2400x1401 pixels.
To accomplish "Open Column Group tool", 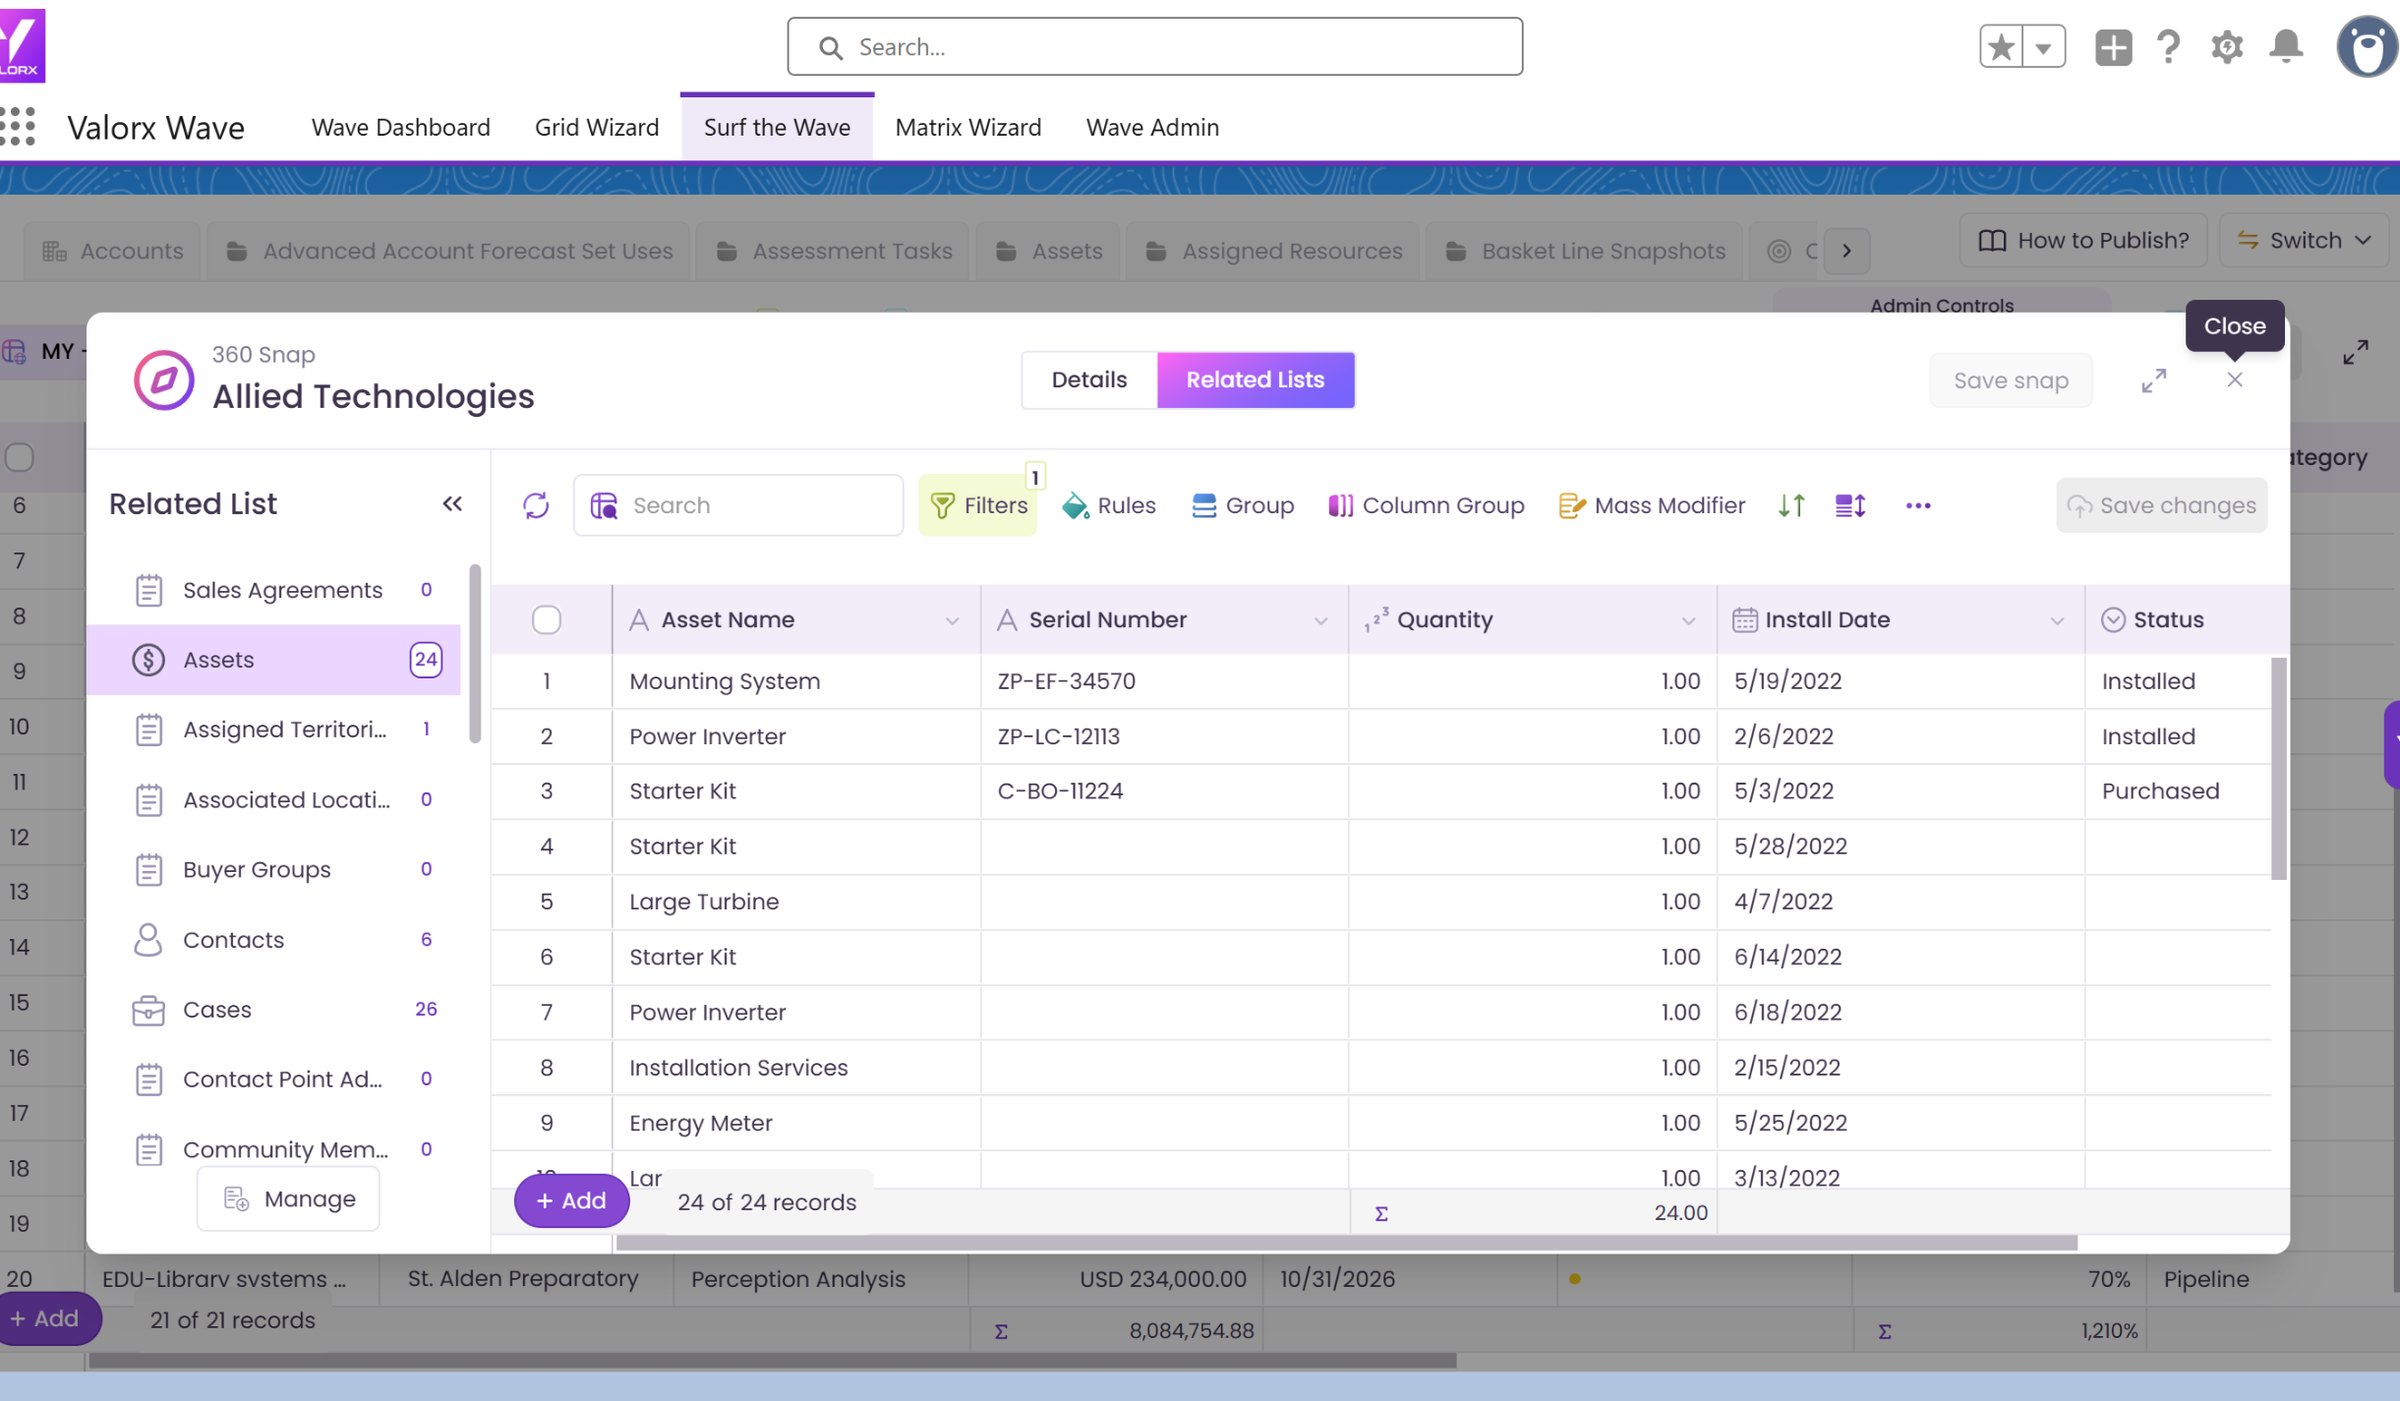I will pyautogui.click(x=1426, y=505).
